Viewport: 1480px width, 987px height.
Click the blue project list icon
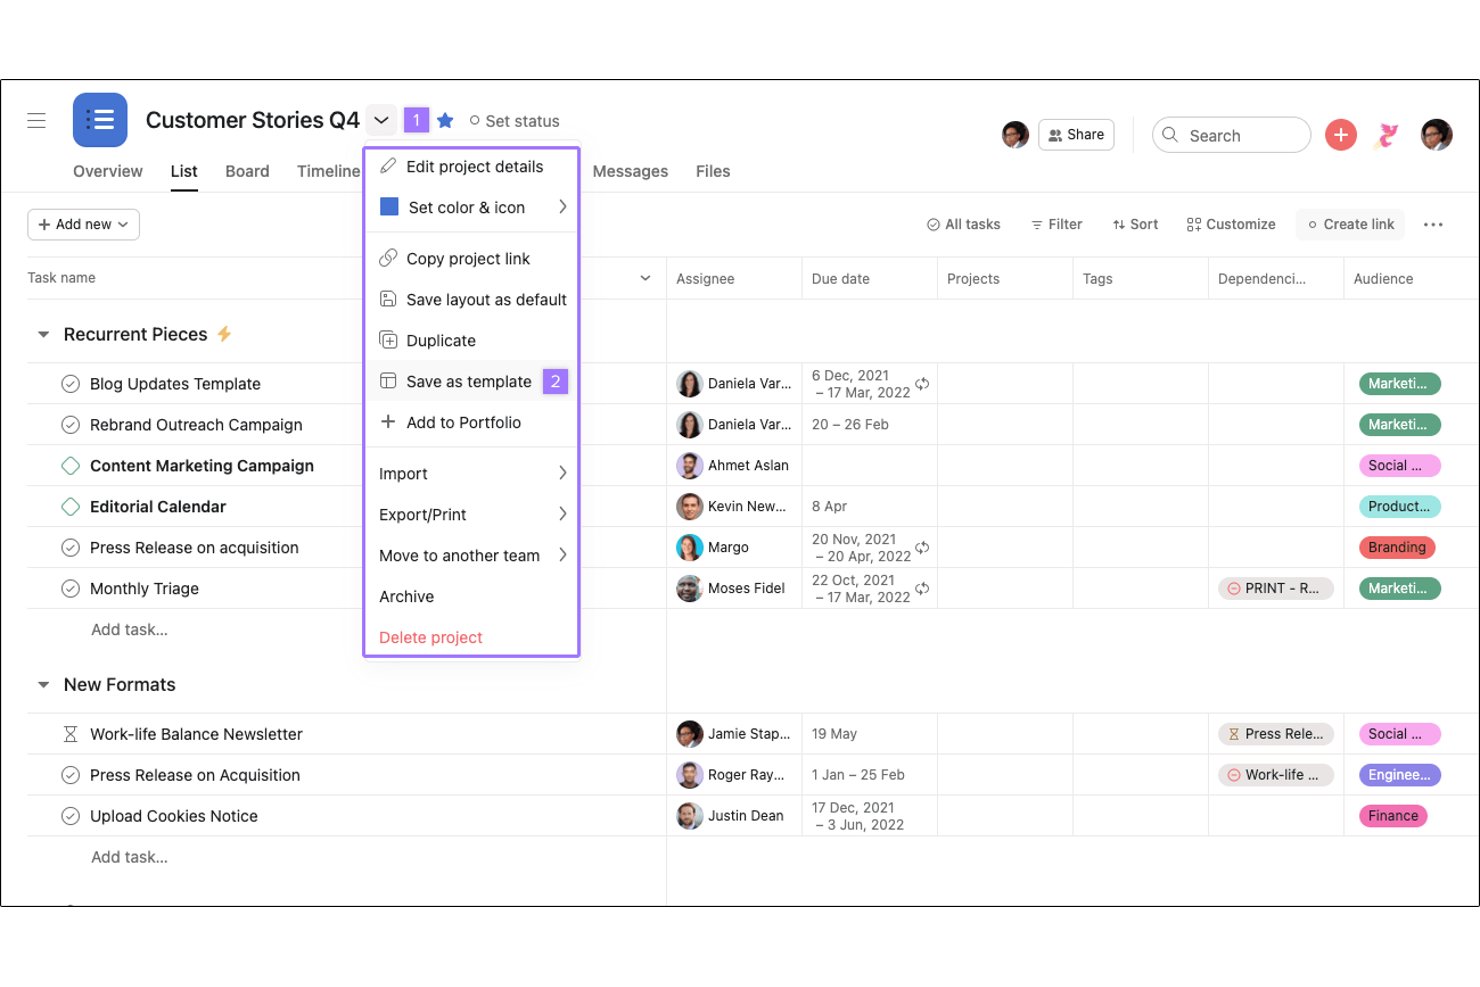pyautogui.click(x=100, y=120)
